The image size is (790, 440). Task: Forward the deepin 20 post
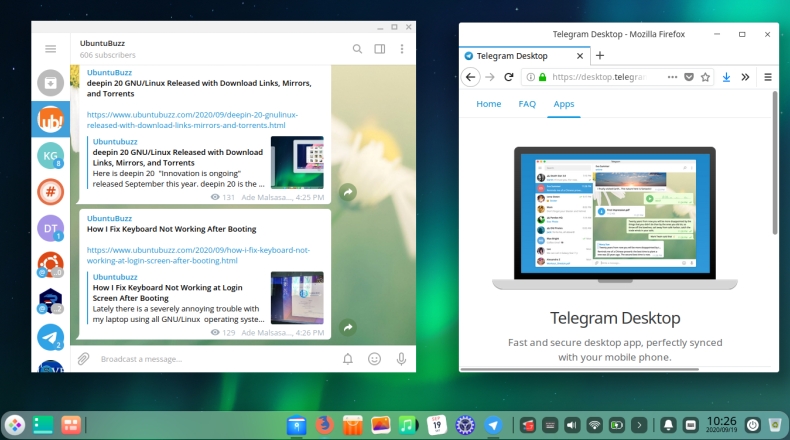[x=347, y=192]
